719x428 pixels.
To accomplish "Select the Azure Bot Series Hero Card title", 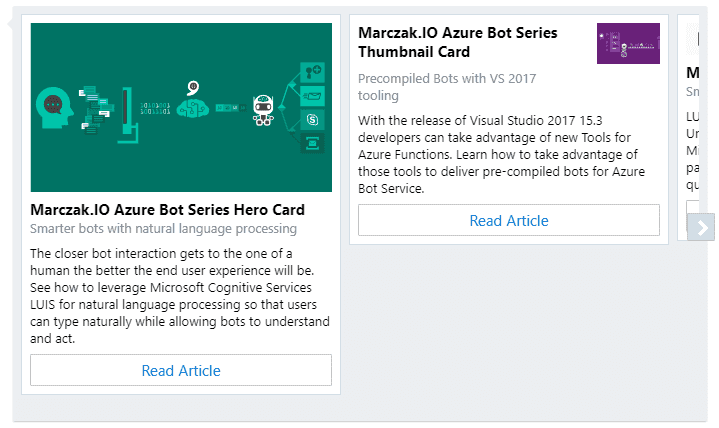I will 168,210.
